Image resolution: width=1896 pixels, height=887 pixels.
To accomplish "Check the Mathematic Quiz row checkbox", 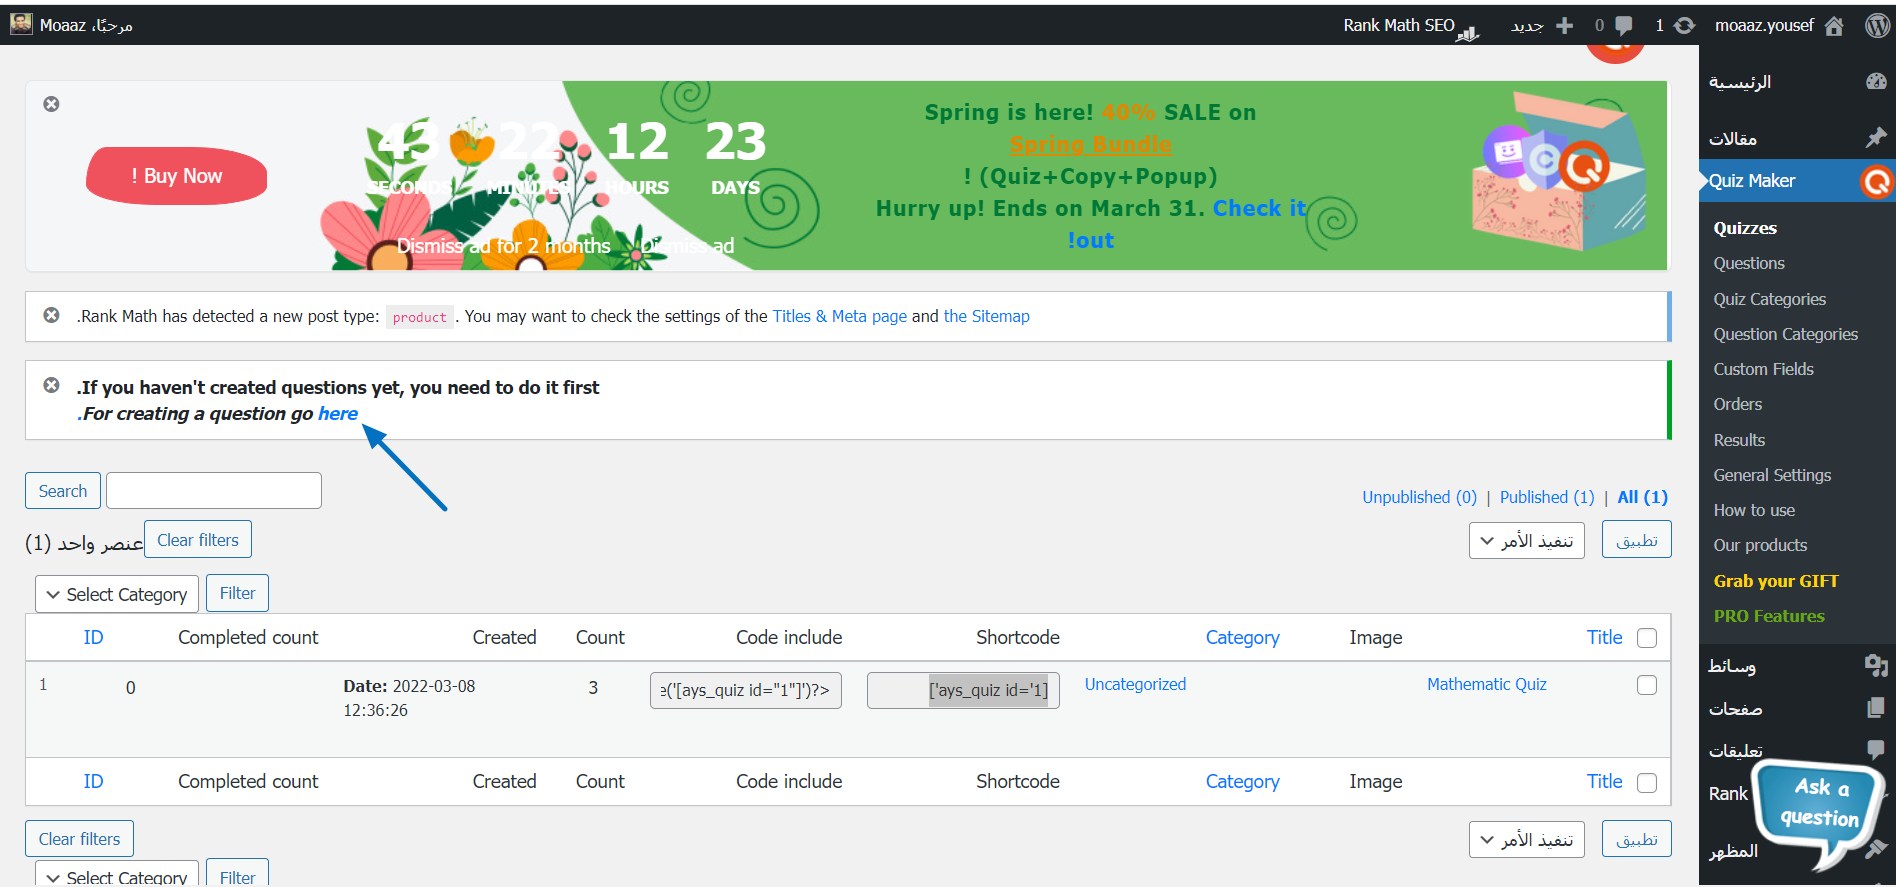I will (x=1647, y=685).
